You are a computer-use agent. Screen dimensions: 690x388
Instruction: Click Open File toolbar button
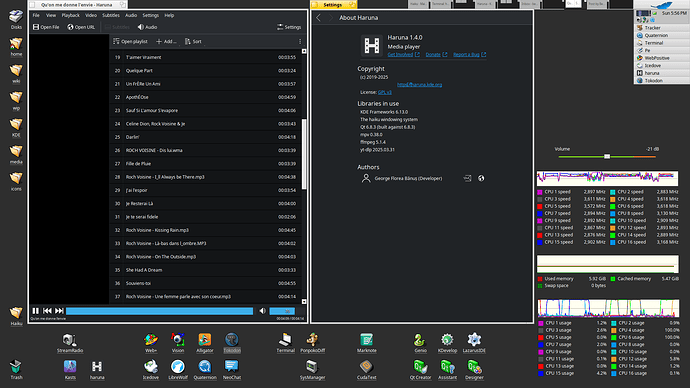[46, 27]
